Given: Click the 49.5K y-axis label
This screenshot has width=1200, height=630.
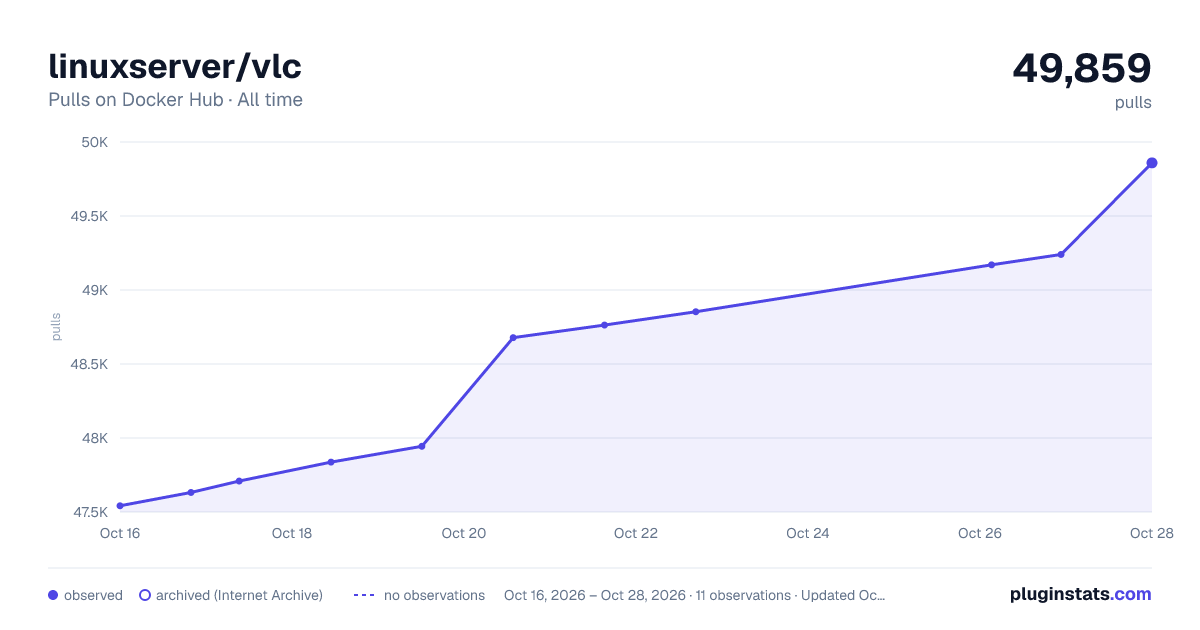Looking at the screenshot, I should pyautogui.click(x=88, y=216).
